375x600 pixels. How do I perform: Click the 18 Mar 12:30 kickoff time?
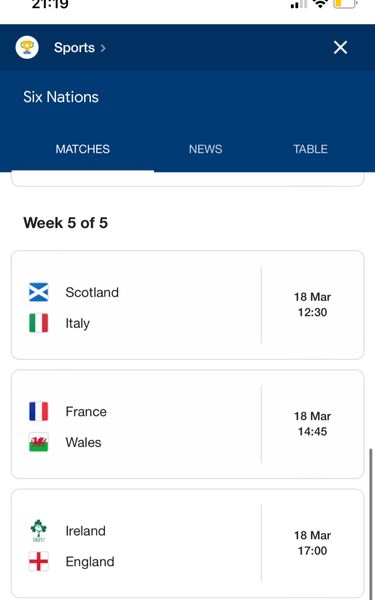312,305
